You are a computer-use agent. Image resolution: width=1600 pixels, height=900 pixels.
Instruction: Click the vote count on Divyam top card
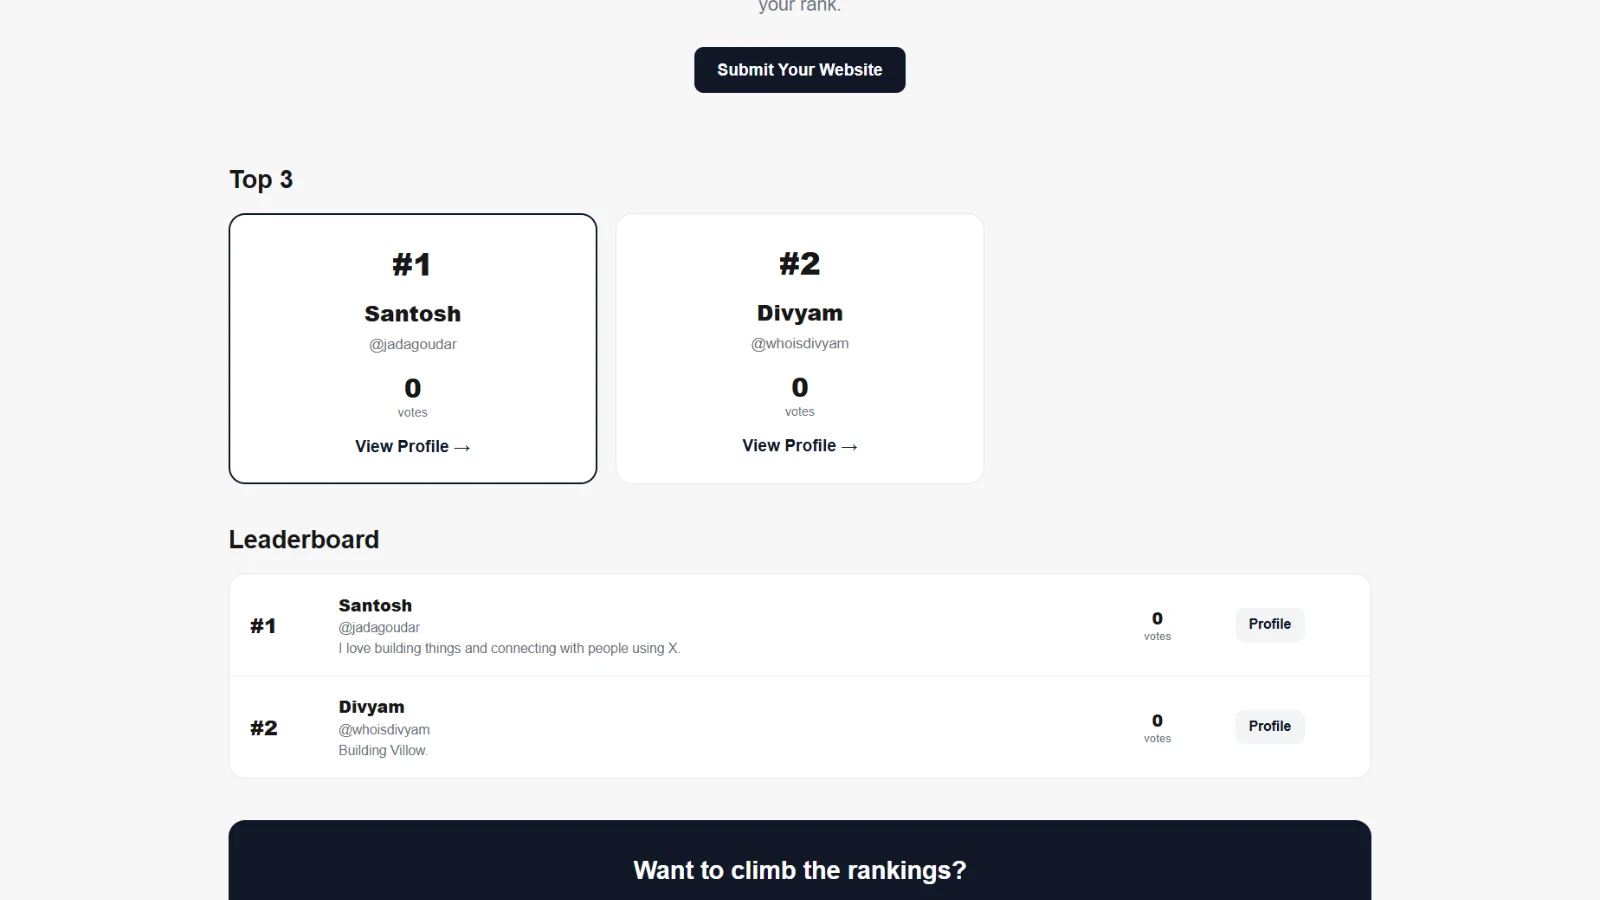[x=800, y=387]
